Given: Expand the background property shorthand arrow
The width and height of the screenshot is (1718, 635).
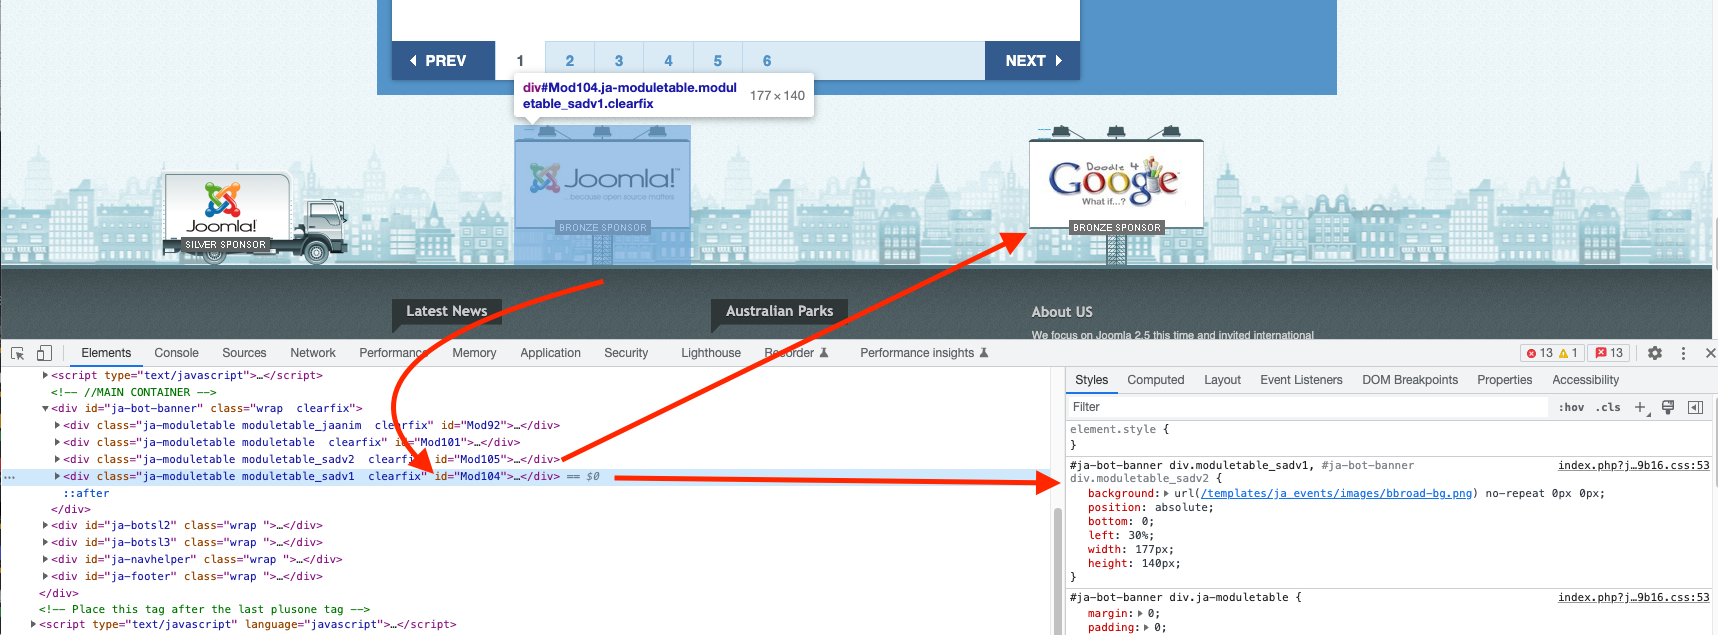Looking at the screenshot, I should click(x=1166, y=493).
